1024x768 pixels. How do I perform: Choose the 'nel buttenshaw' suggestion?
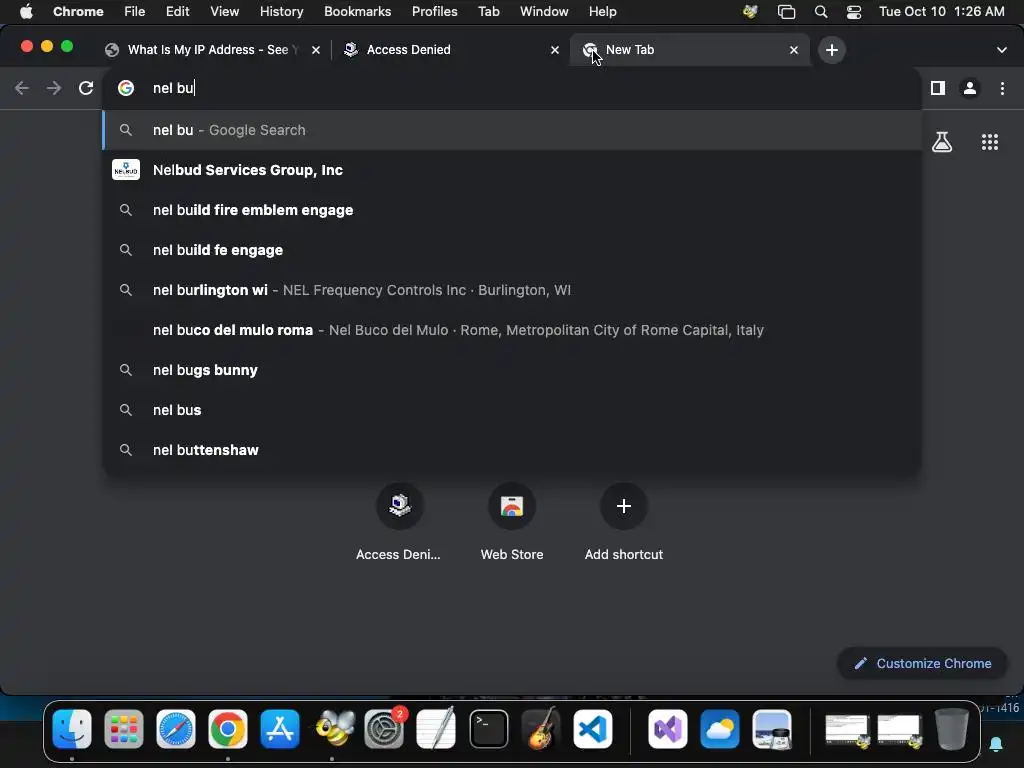511,450
